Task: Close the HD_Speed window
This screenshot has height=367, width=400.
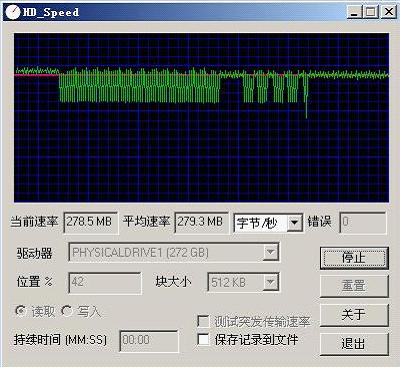Action: click(x=388, y=12)
